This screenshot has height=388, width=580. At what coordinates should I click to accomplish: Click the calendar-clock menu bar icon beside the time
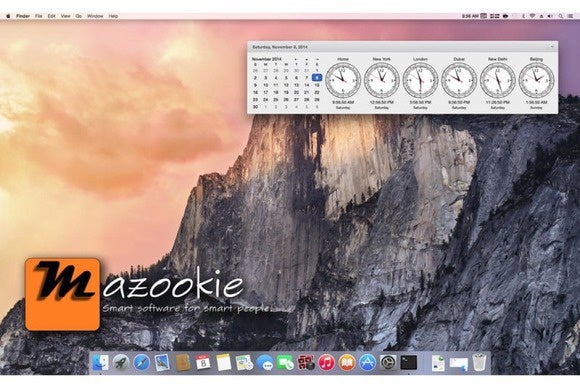tap(483, 16)
